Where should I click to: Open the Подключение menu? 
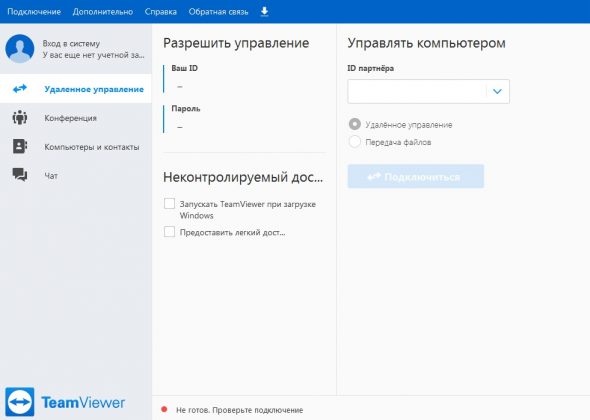(34, 12)
